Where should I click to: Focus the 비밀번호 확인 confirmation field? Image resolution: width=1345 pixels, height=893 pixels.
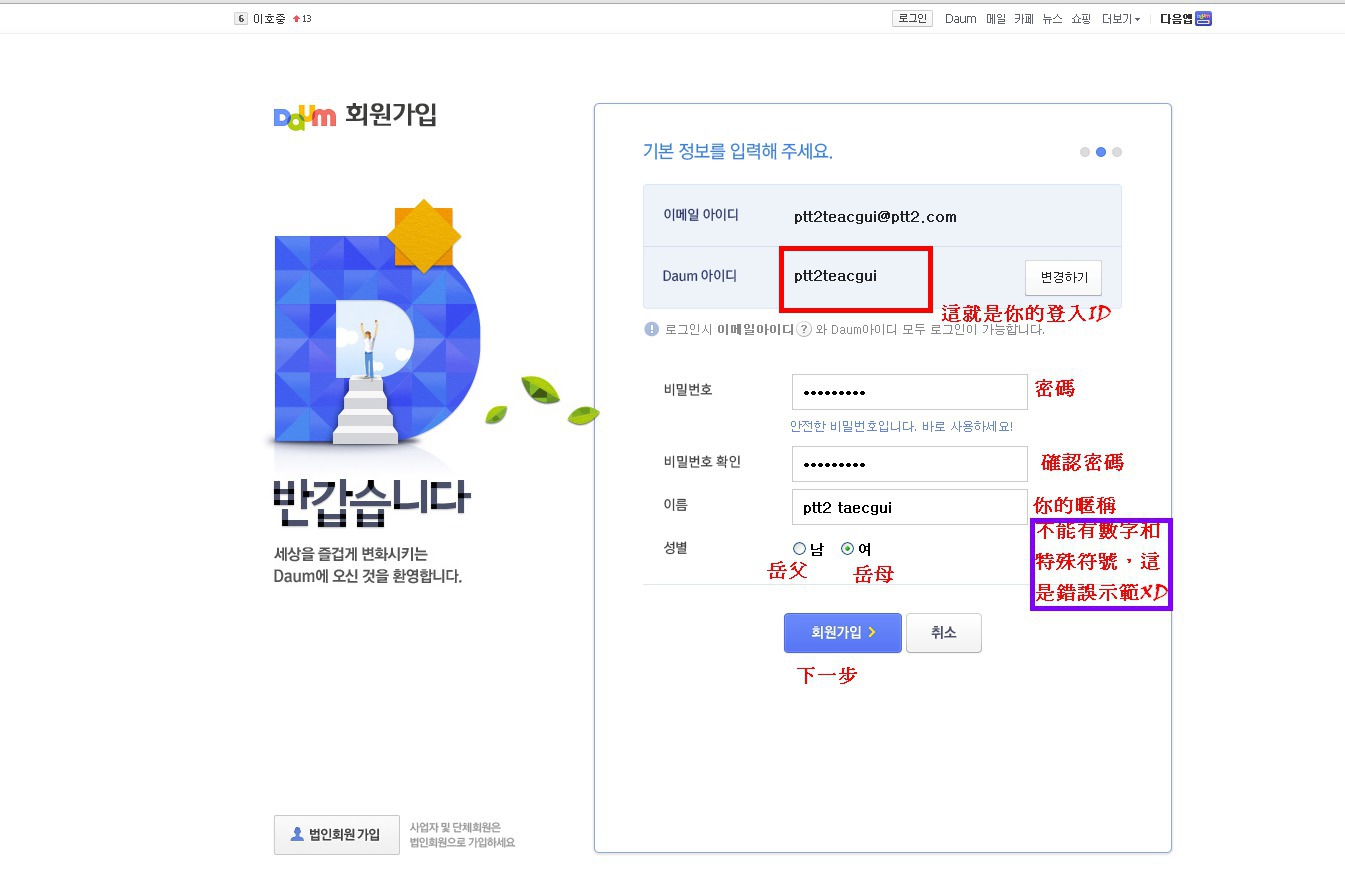pos(909,464)
